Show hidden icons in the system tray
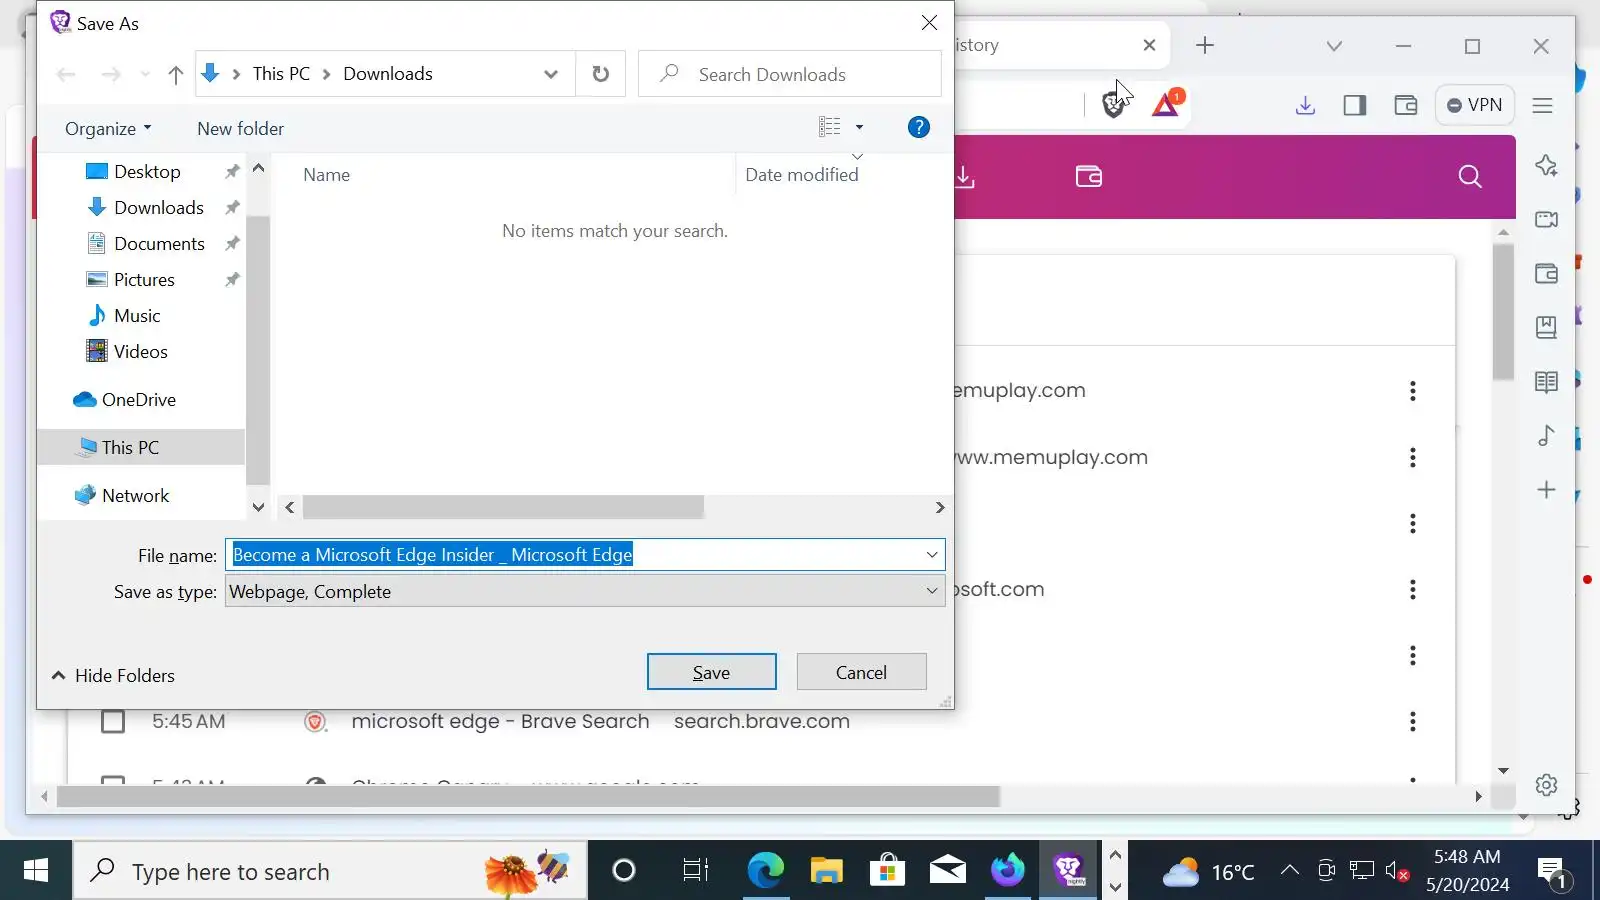This screenshot has width=1600, height=900. (1290, 871)
